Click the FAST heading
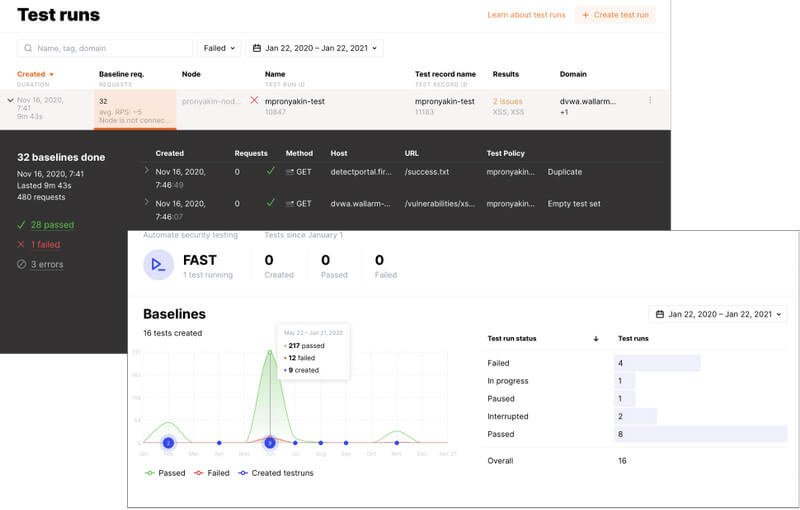800x510 pixels. [x=199, y=260]
